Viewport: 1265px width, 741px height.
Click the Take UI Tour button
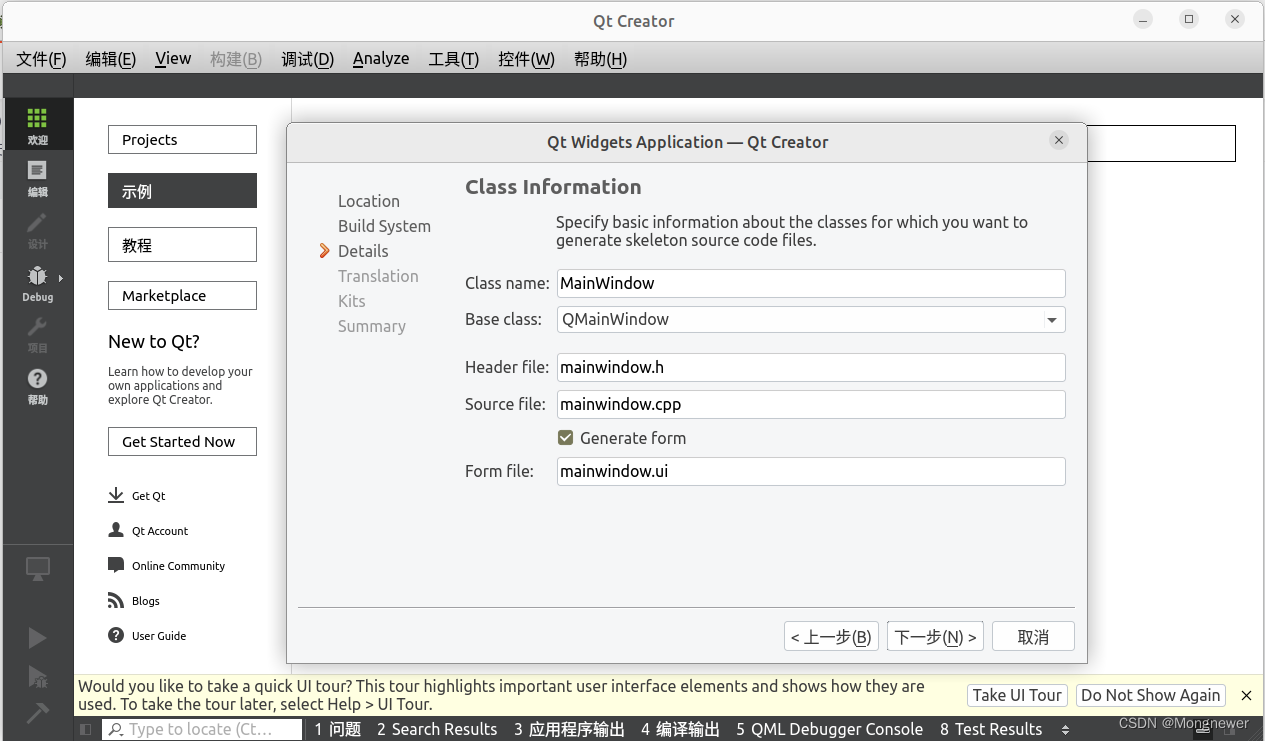coord(1017,695)
